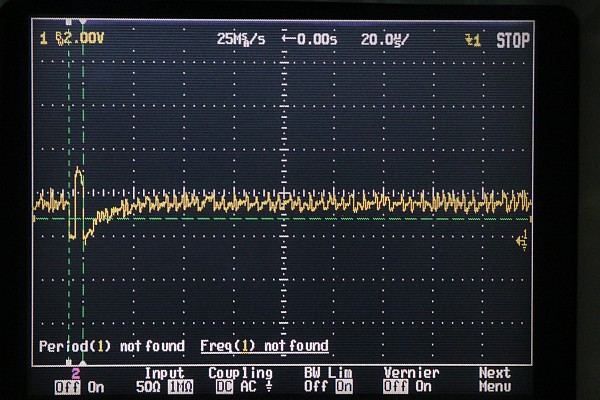
Task: Click the delay arrow next to 0.00s
Action: pyautogui.click(x=288, y=39)
